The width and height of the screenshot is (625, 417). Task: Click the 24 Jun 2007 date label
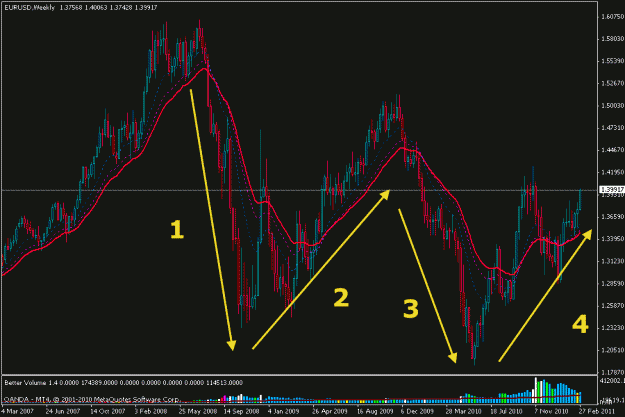click(x=63, y=411)
